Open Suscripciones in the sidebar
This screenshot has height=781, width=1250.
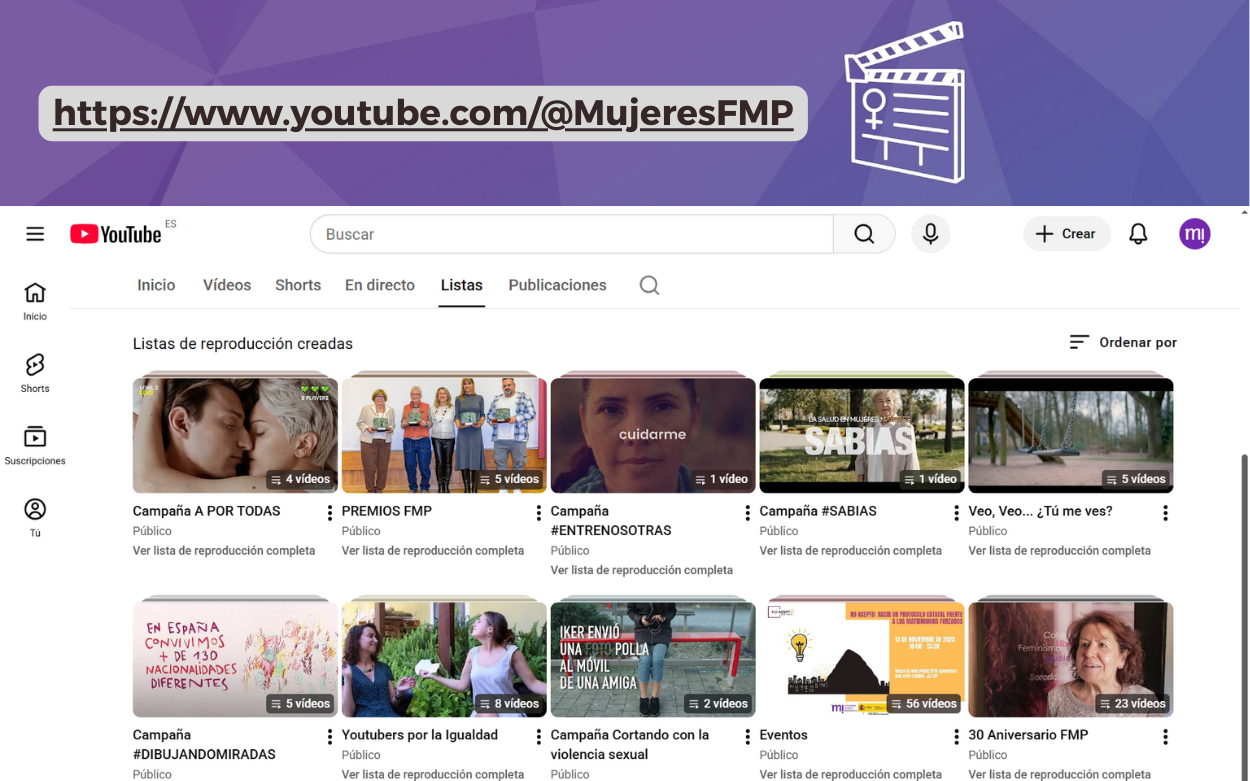pos(35,445)
